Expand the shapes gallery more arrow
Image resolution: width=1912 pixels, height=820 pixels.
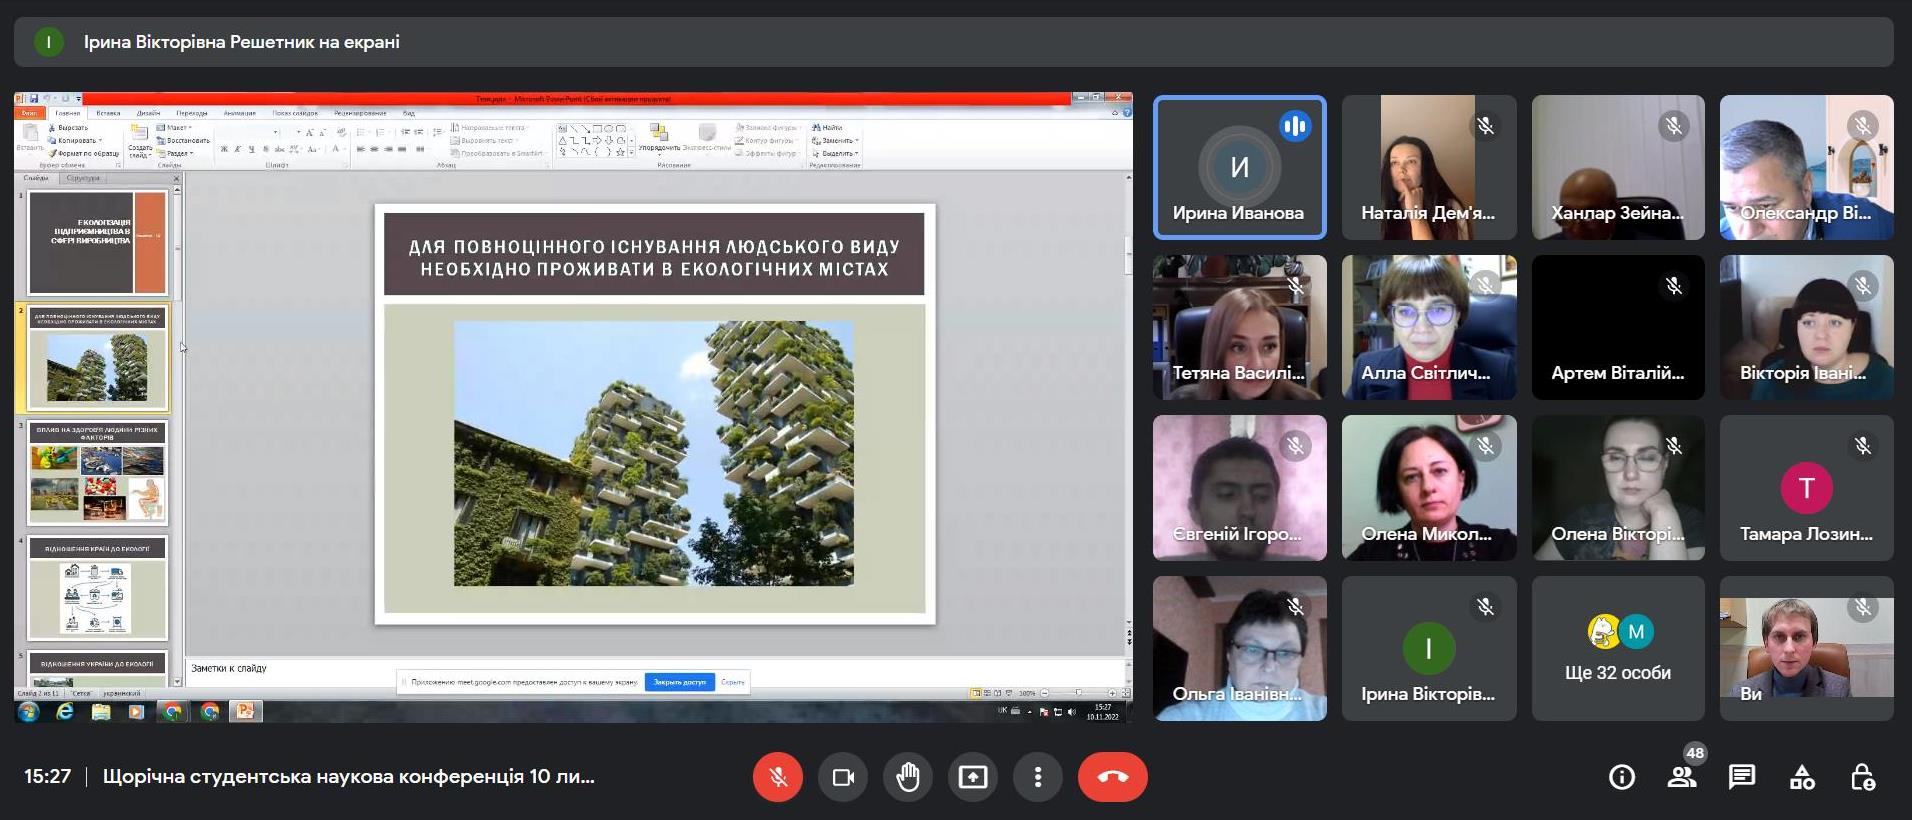click(x=632, y=153)
